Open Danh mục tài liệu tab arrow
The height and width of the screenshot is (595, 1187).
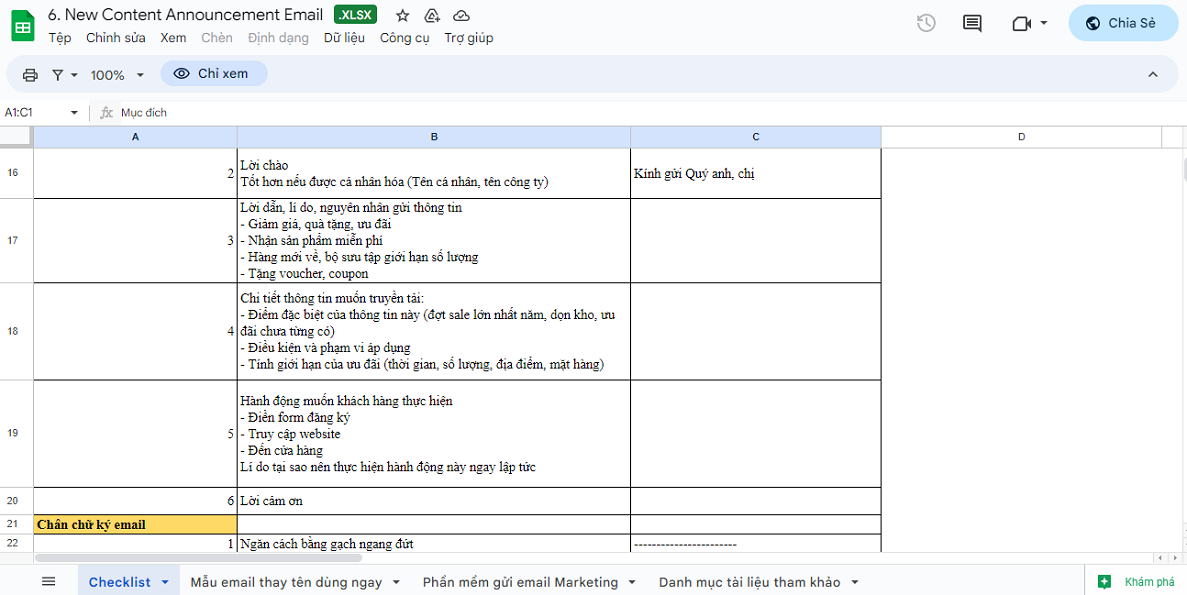[855, 582]
